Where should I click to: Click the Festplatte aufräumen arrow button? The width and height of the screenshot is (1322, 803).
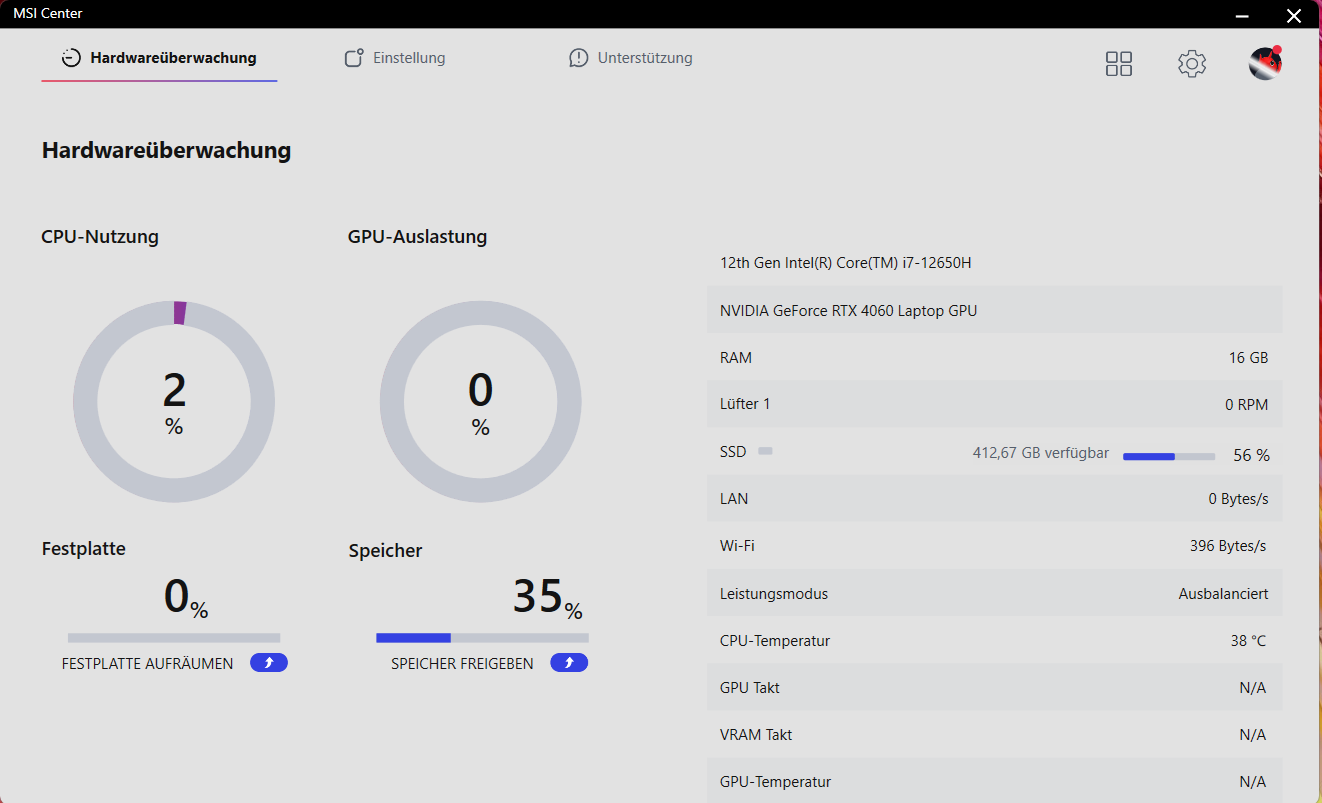click(x=269, y=663)
